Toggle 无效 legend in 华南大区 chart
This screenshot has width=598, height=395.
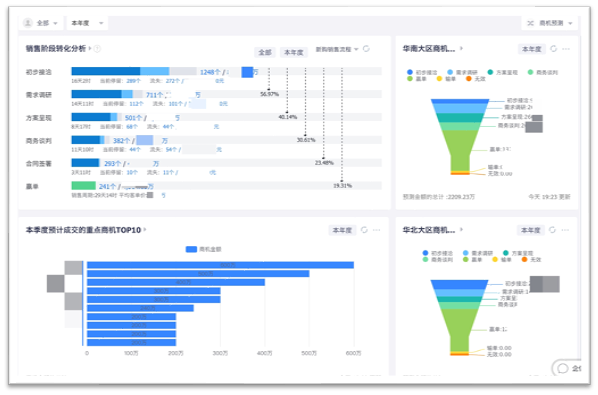(x=476, y=79)
